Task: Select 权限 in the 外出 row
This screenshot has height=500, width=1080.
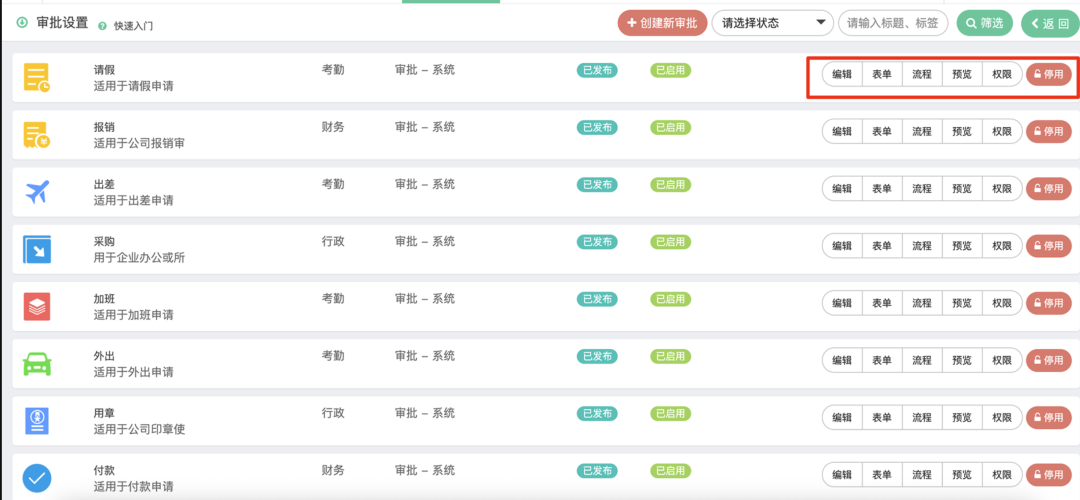Action: 1002,360
